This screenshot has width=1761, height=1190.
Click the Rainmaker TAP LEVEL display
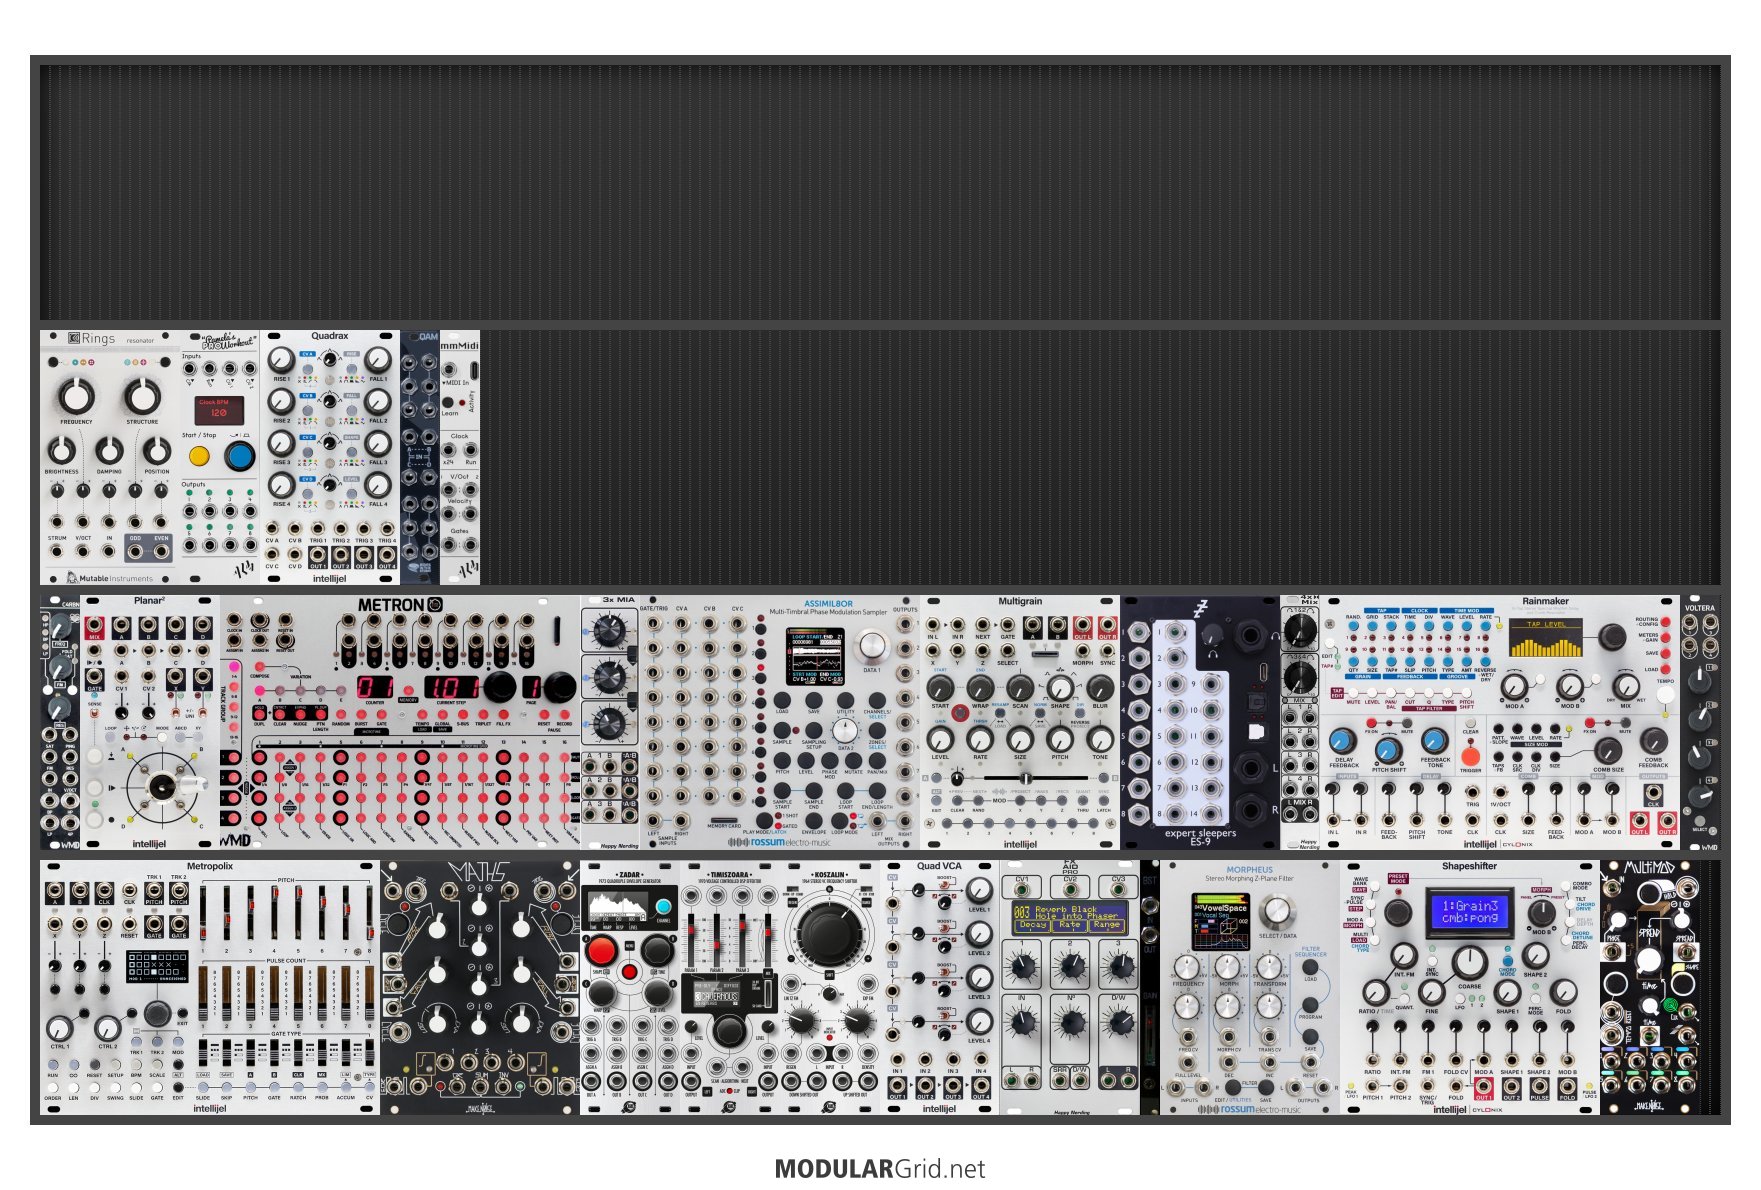tap(1546, 637)
